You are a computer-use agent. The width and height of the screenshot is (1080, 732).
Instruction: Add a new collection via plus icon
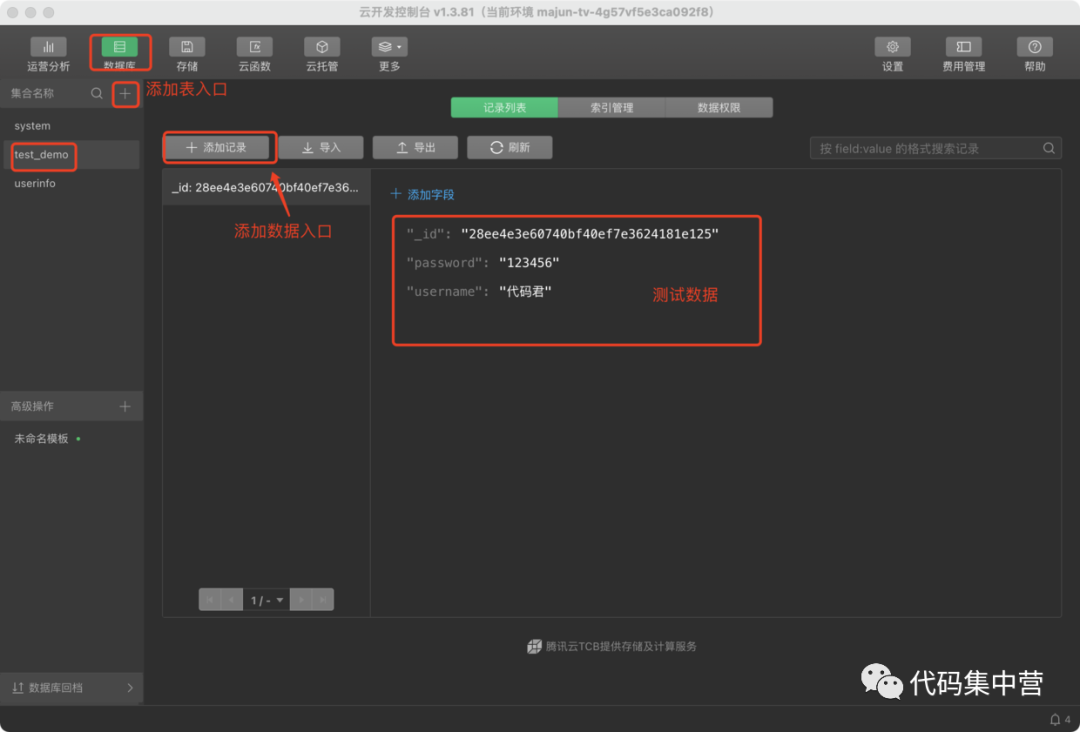click(x=125, y=93)
